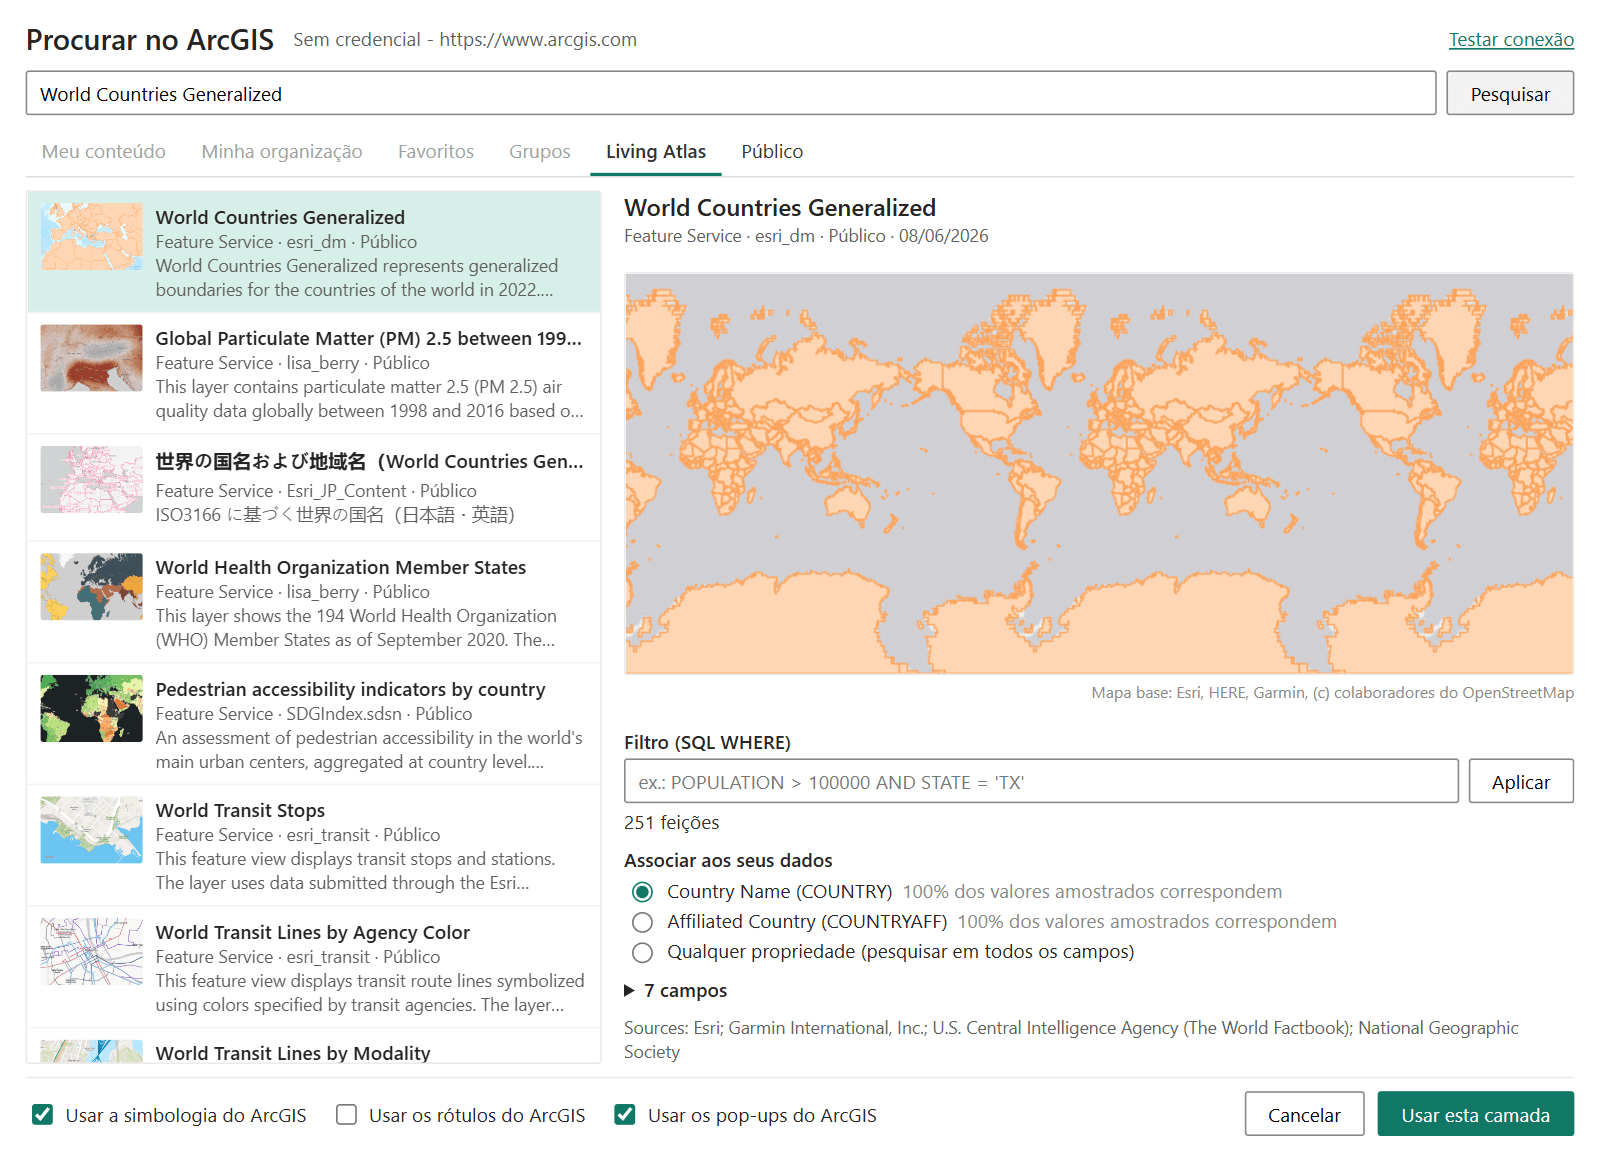Click the Cancelar button

point(1304,1115)
